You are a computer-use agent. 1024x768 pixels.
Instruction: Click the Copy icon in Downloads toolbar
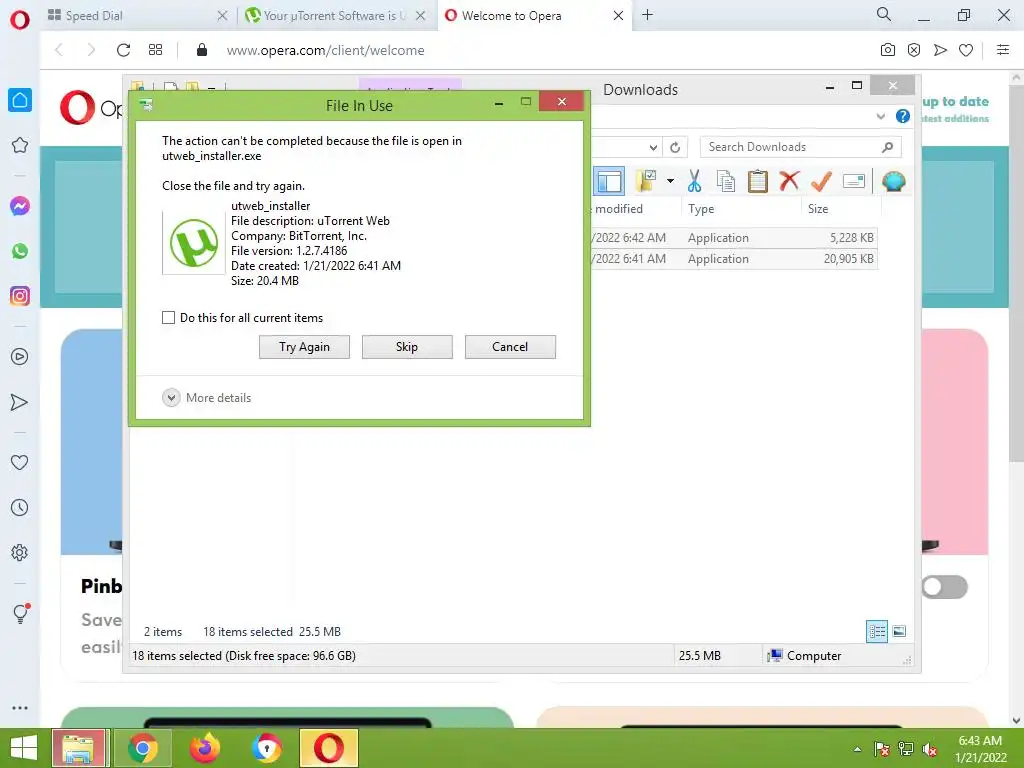point(726,181)
